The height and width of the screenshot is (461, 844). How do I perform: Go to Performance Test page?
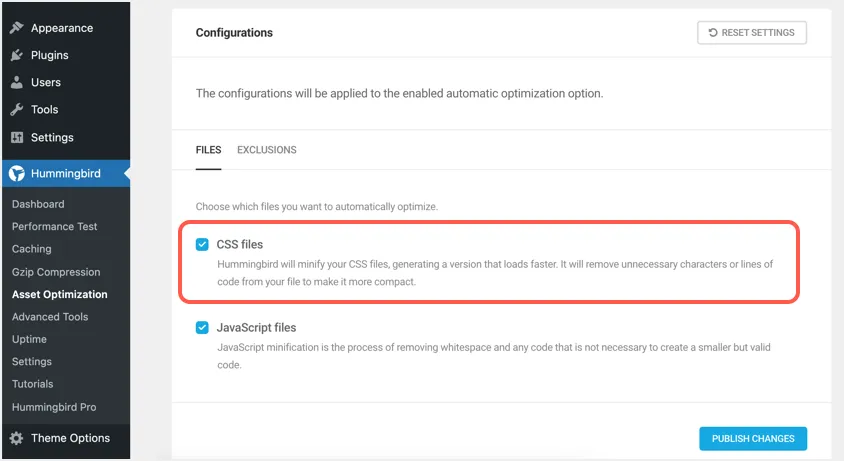[x=55, y=227]
